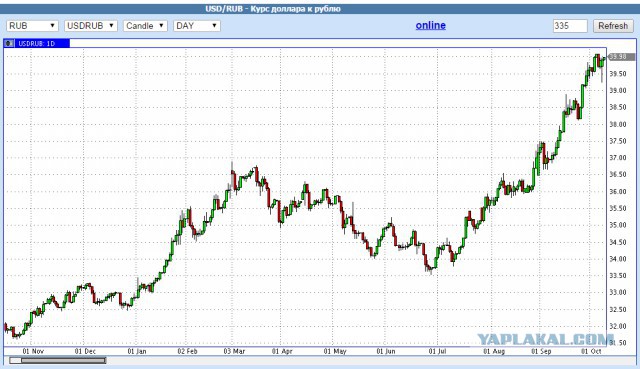Viewport: 640px width, 369px height.
Task: Click the left handle of chart scrollbar
Action: click(15, 360)
